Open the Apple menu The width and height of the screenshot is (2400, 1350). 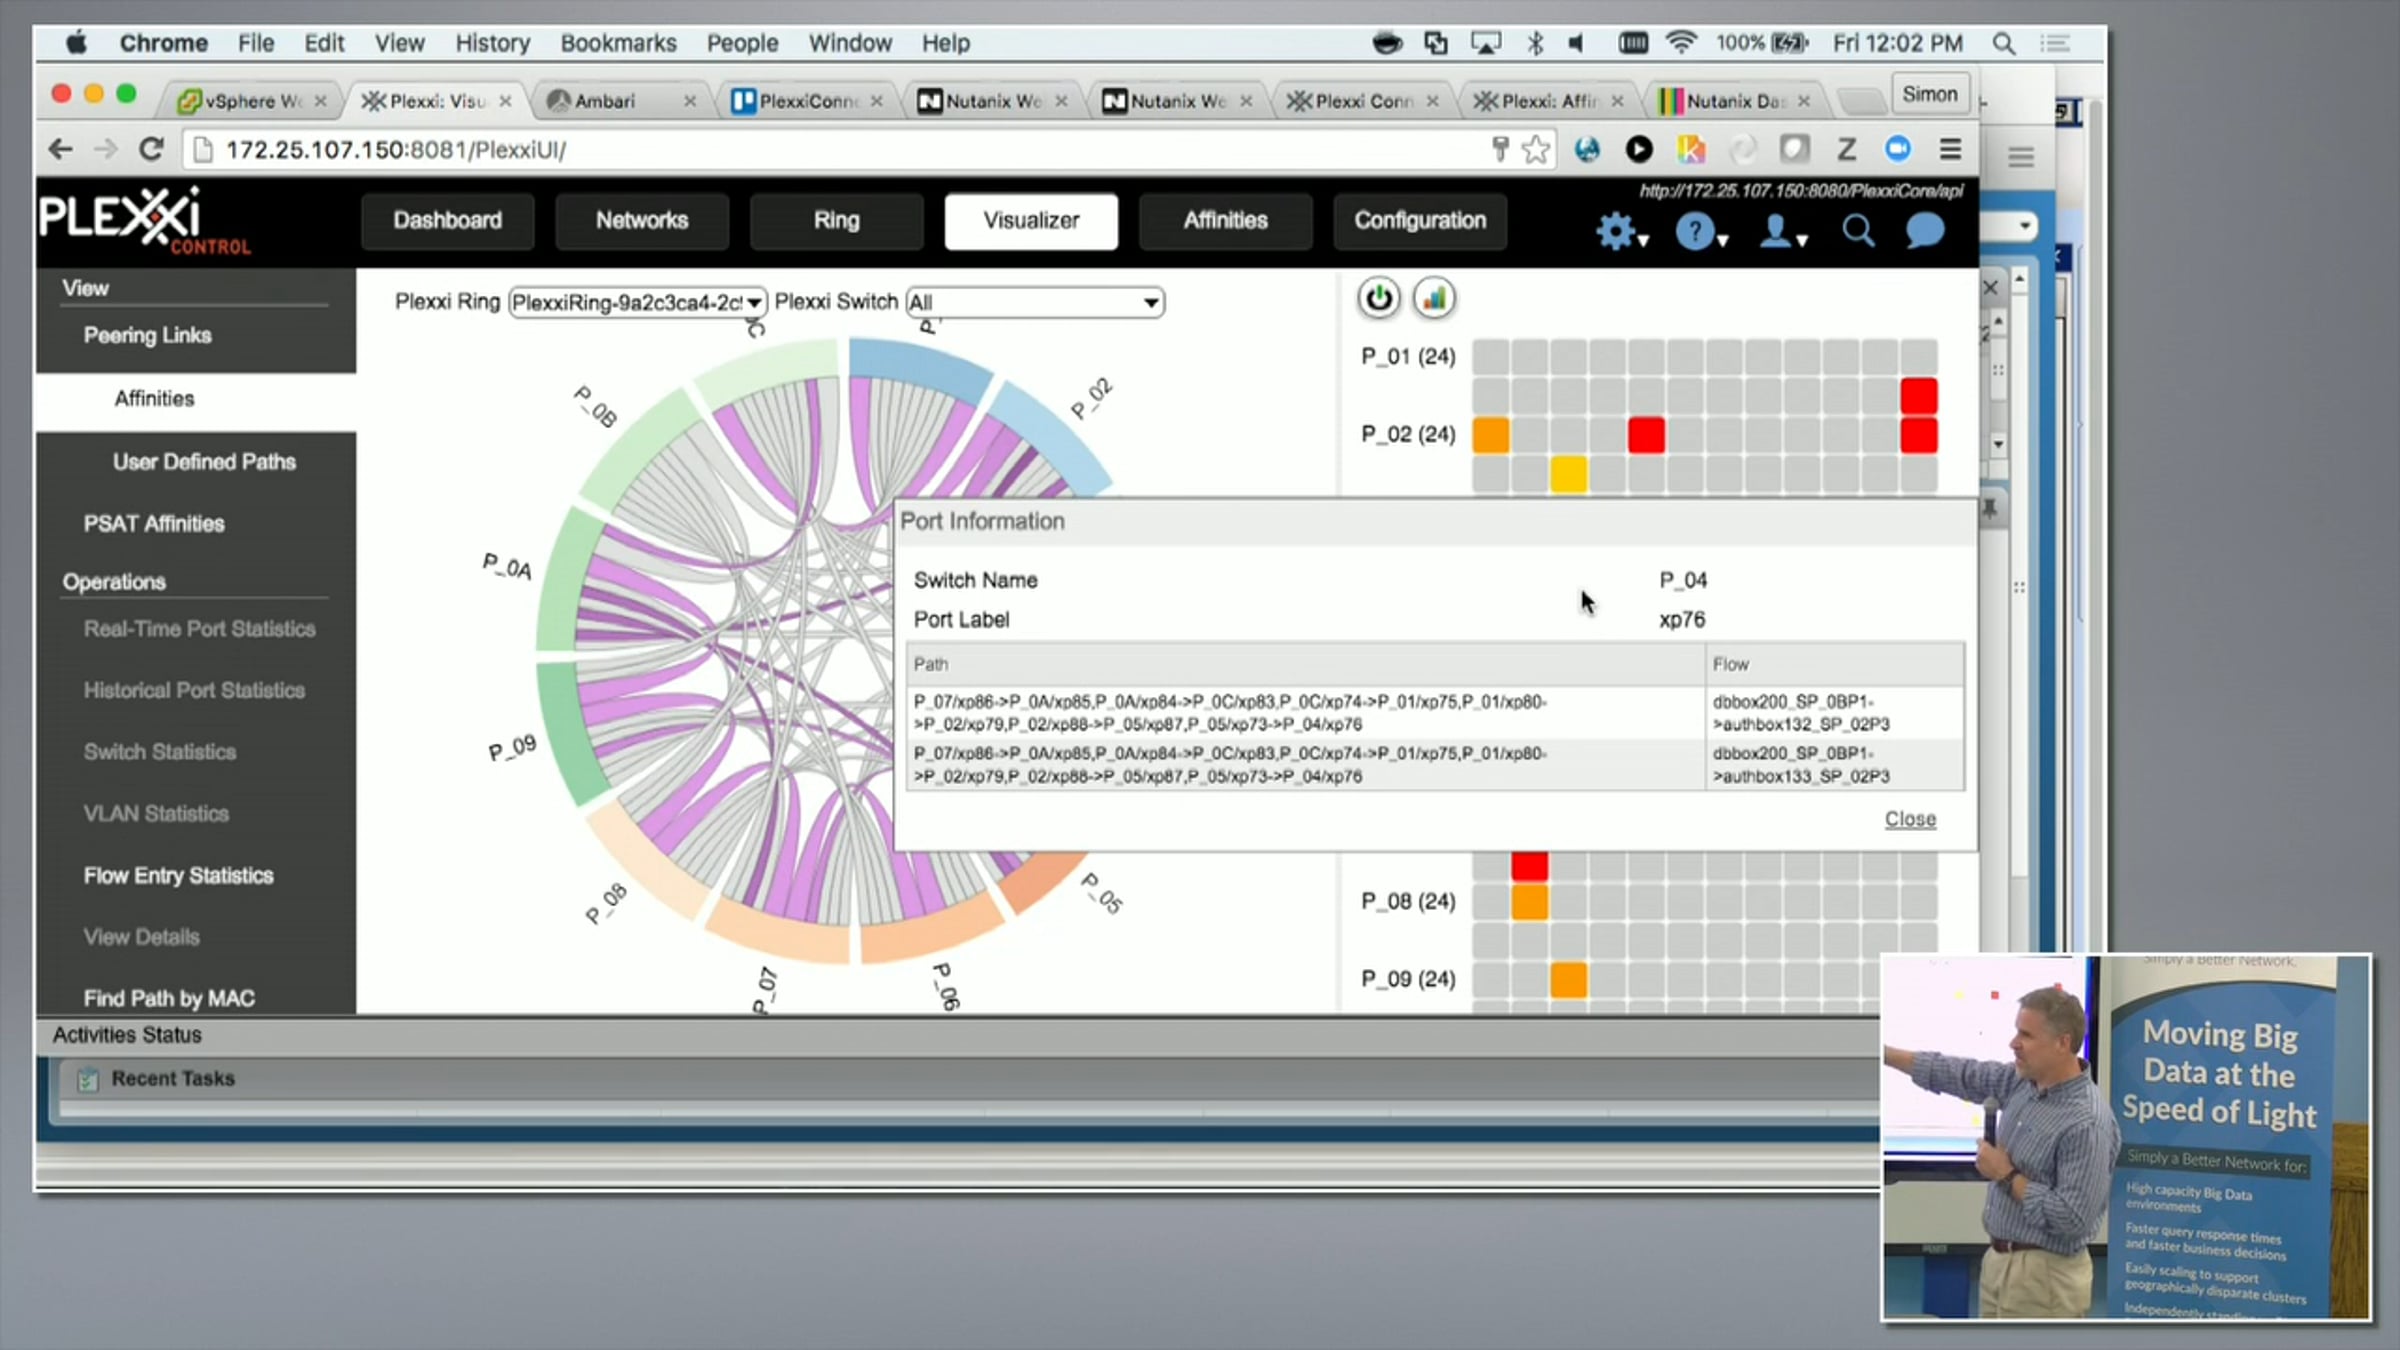76,42
